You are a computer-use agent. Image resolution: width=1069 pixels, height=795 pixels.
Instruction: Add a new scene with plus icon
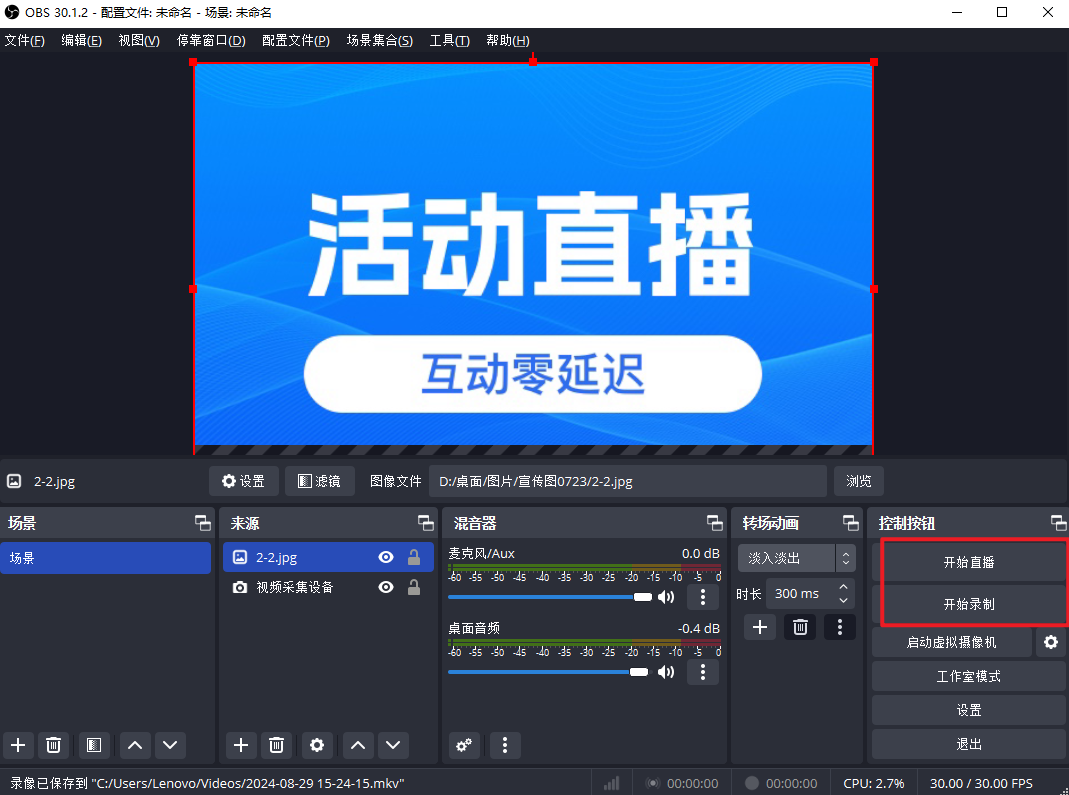click(17, 744)
